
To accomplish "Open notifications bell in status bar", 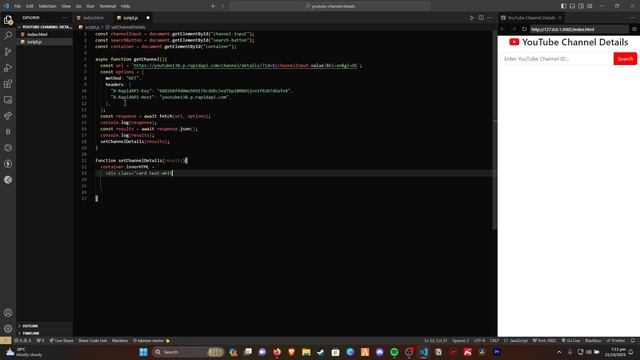I will (633, 340).
